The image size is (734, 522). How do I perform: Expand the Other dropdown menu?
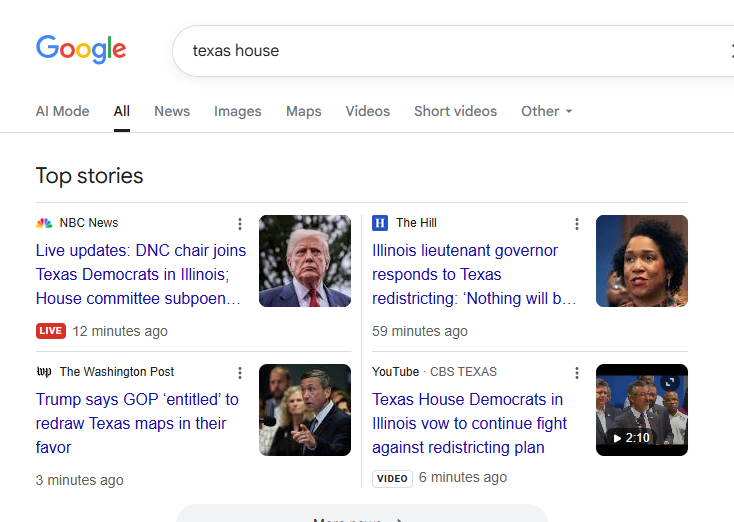(546, 111)
